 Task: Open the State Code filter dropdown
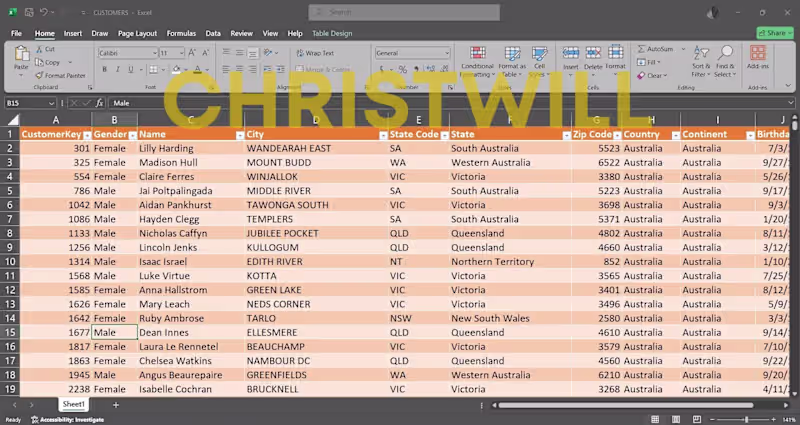click(444, 135)
